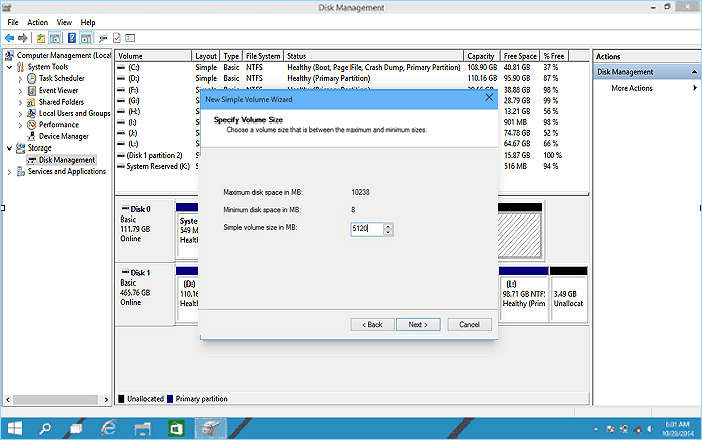Open the Action menu
Viewport: 702px width, 440px height.
[37, 22]
